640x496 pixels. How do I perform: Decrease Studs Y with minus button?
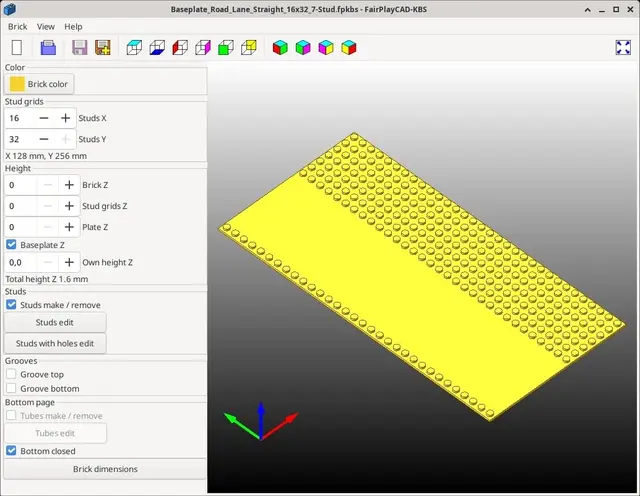coord(44,139)
